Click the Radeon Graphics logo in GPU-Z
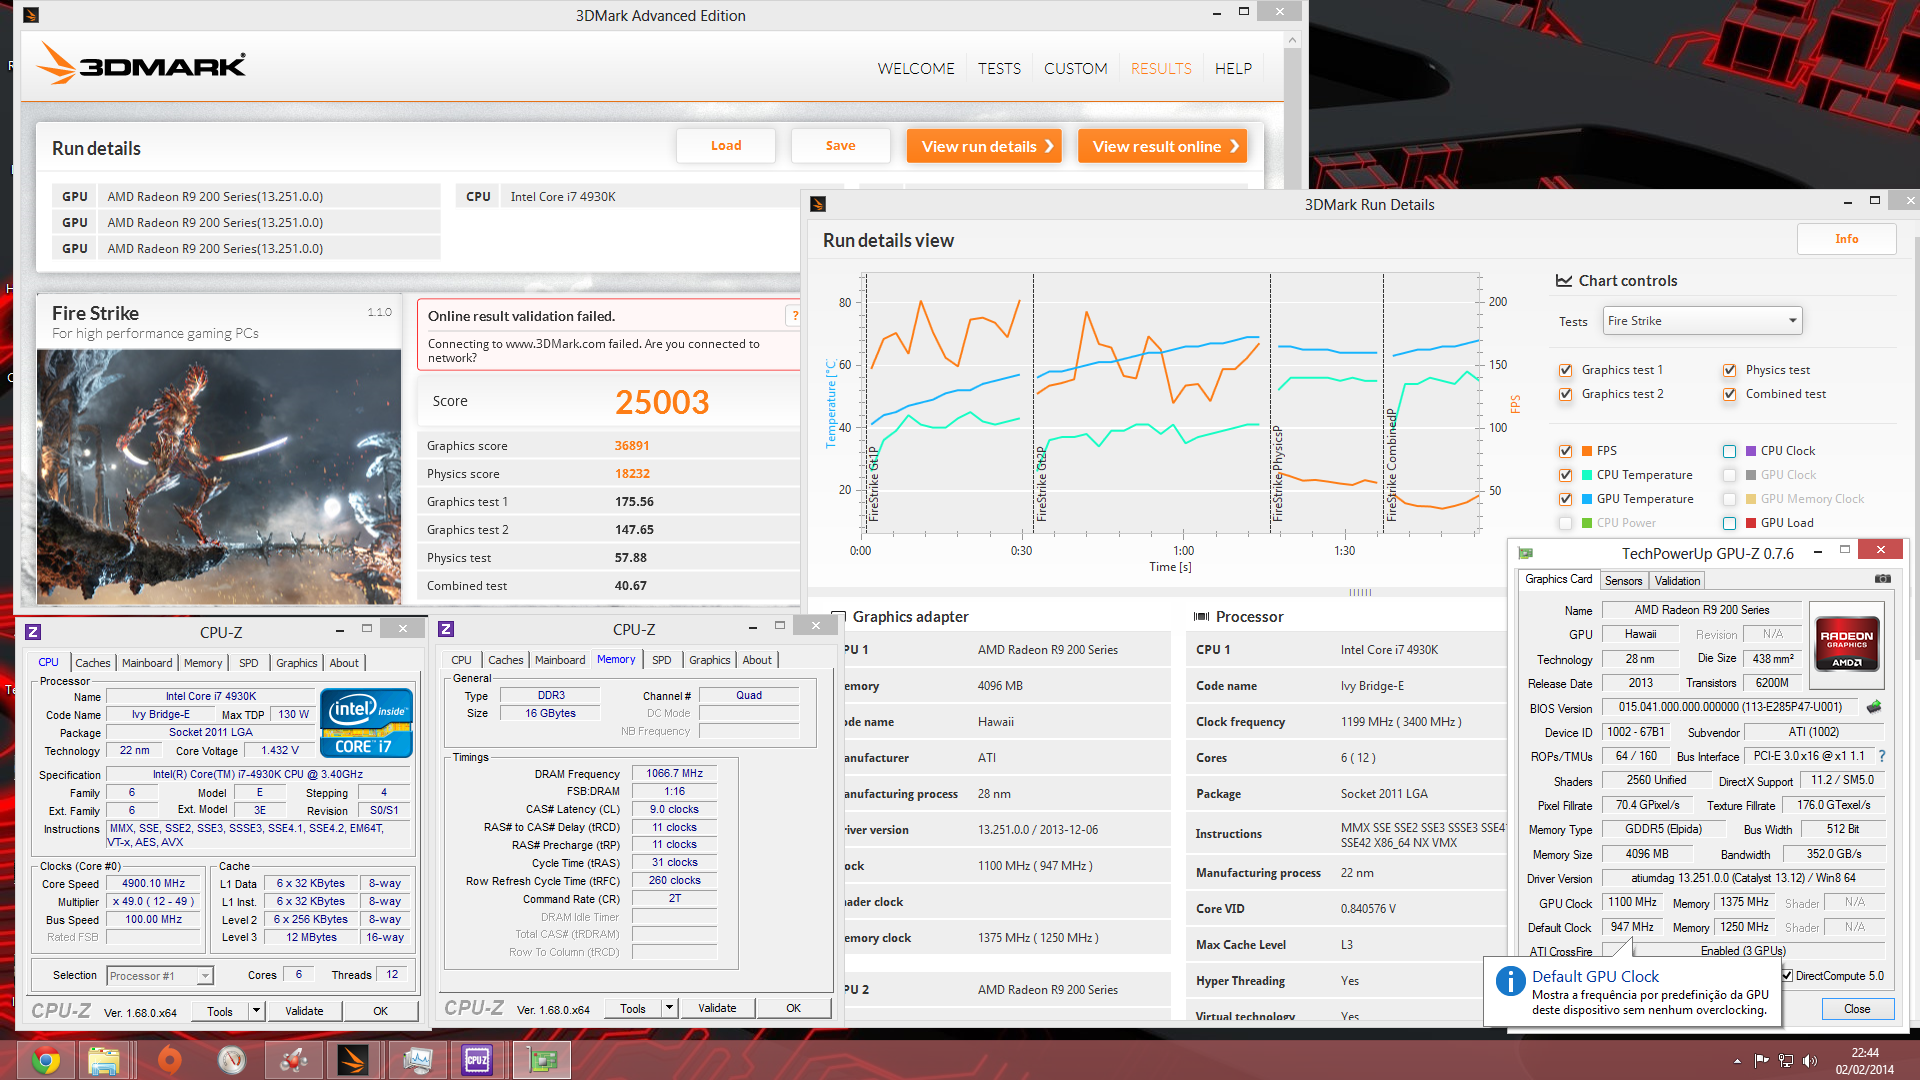Screen dimensions: 1920x1080 (1846, 644)
